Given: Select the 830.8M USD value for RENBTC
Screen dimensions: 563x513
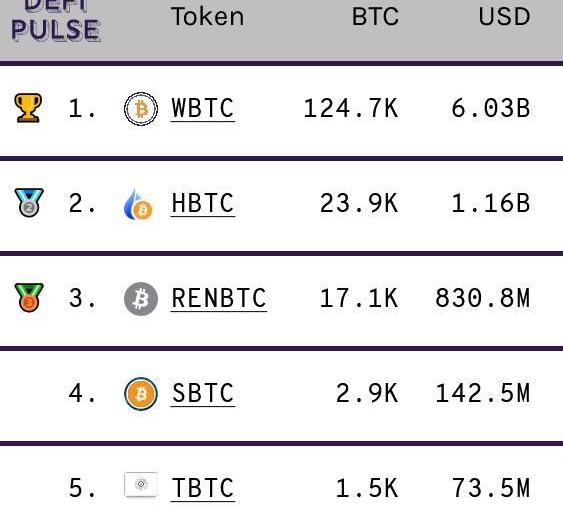Looking at the screenshot, I should (483, 298).
